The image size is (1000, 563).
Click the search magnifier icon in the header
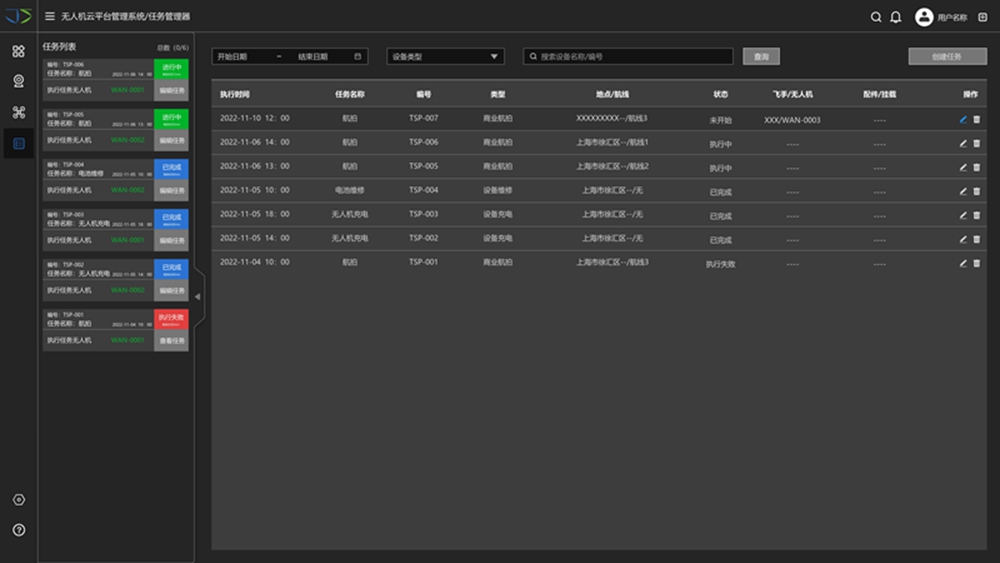click(877, 17)
